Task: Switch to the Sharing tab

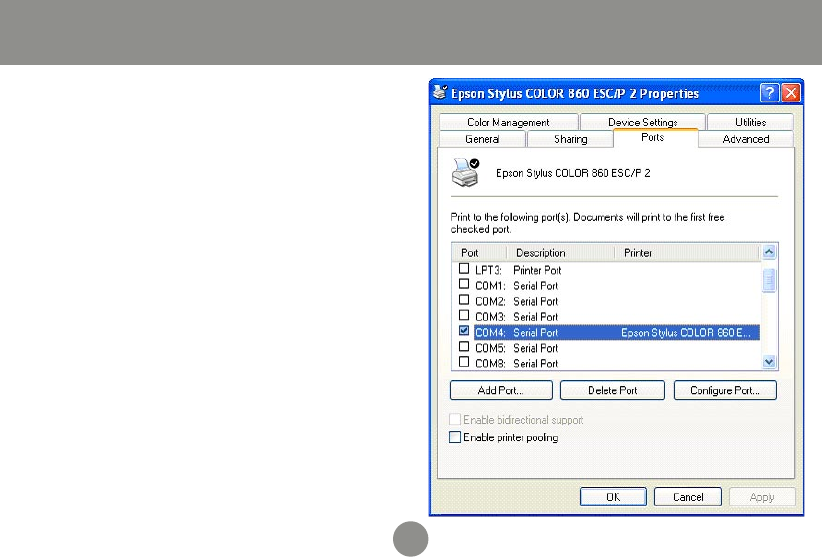Action: tap(570, 139)
